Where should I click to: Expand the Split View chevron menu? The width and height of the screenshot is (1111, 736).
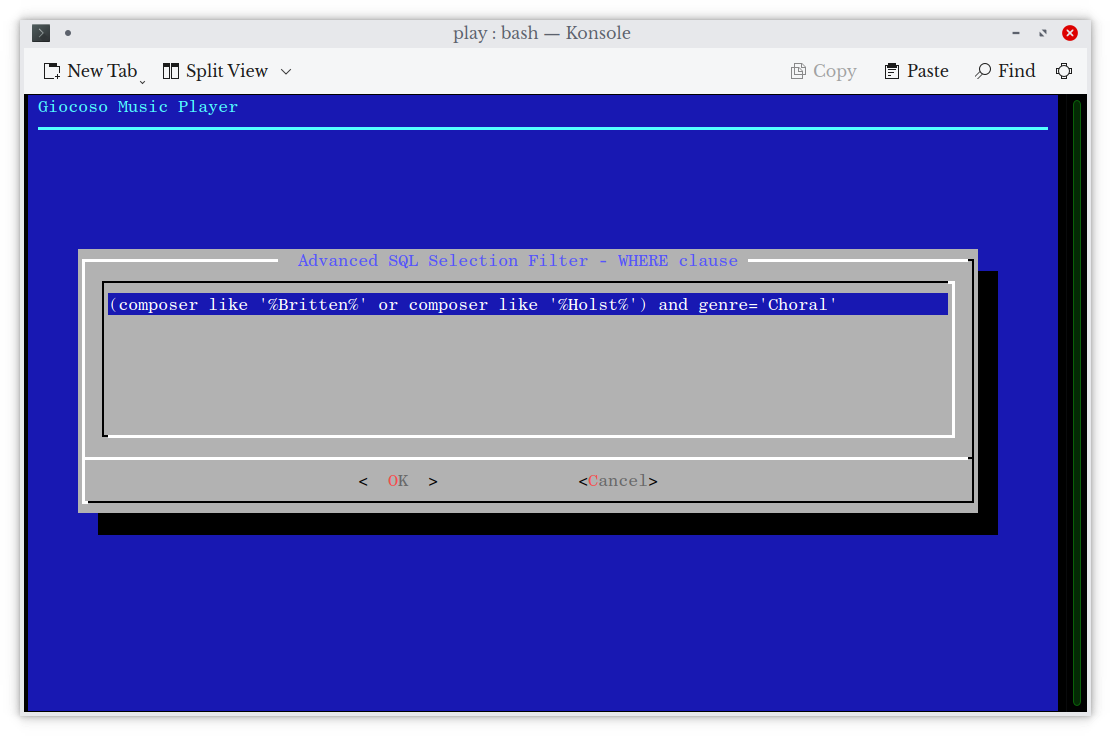click(x=286, y=72)
